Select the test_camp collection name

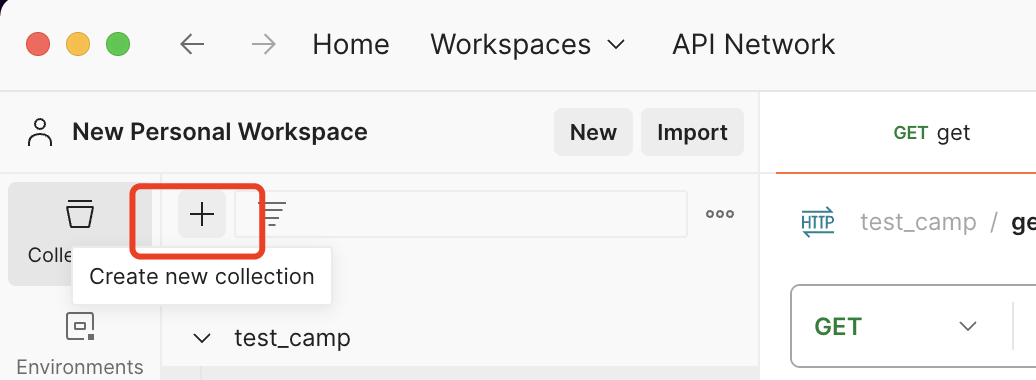tap(292, 338)
